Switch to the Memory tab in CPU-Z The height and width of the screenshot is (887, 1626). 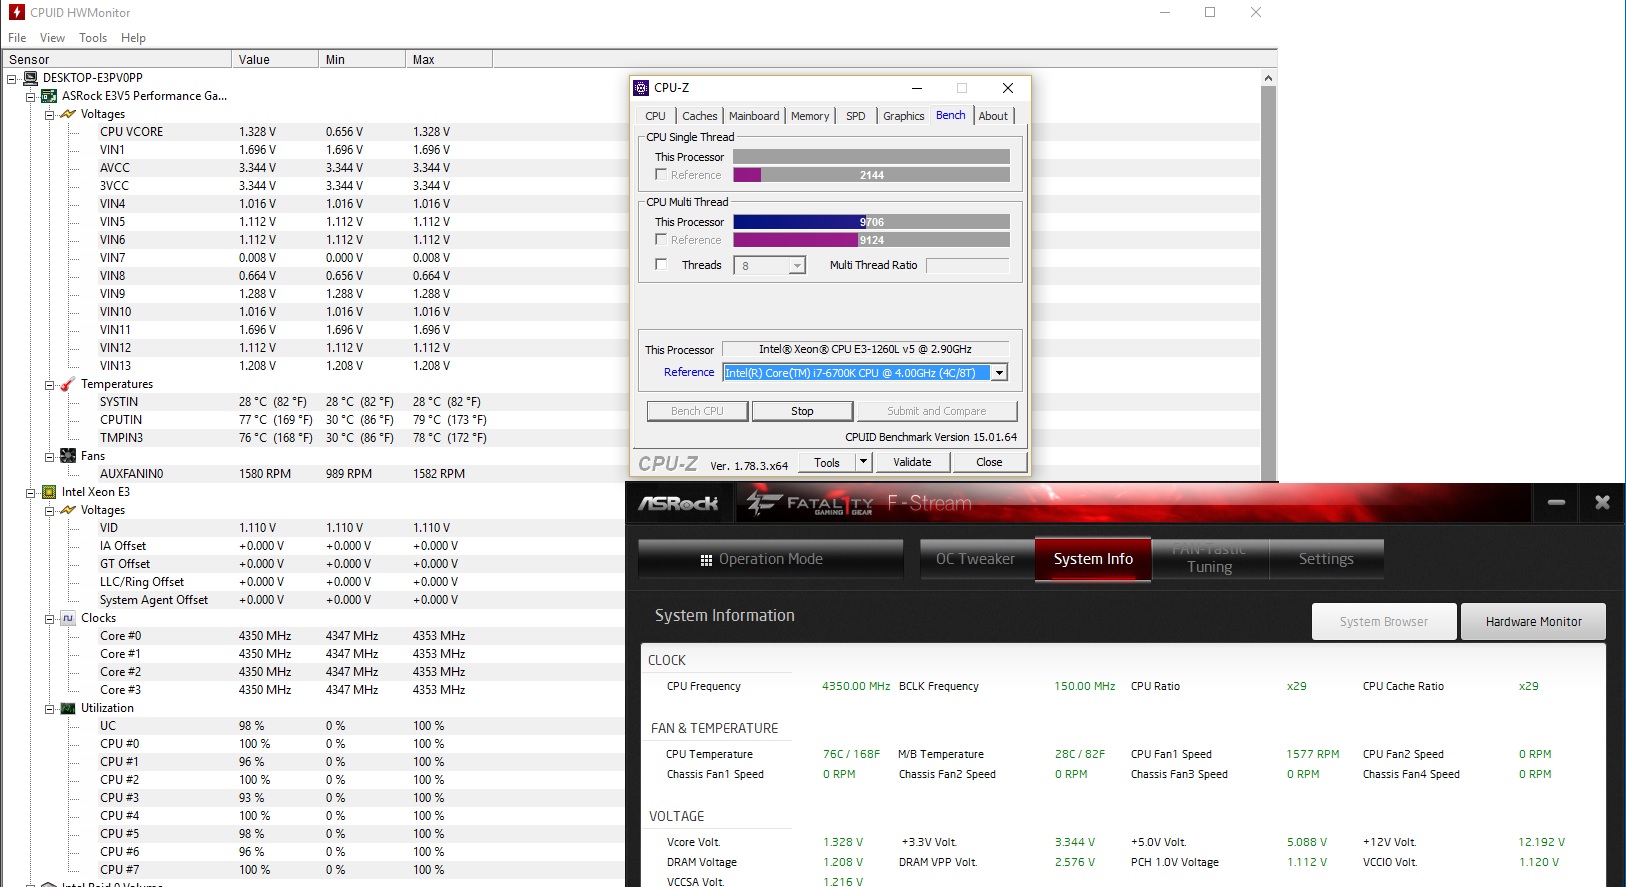coord(810,116)
